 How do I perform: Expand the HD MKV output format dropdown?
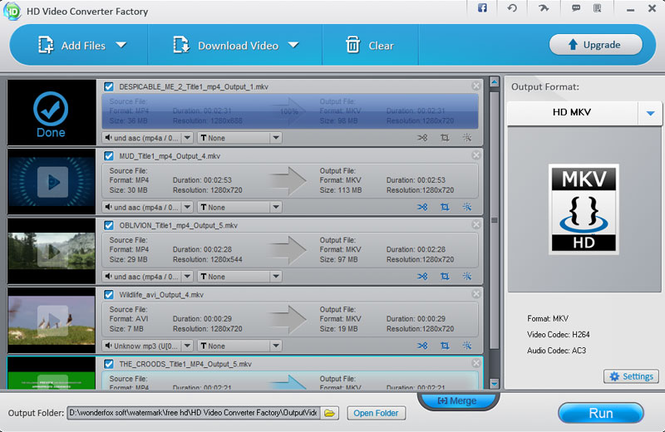pos(650,113)
